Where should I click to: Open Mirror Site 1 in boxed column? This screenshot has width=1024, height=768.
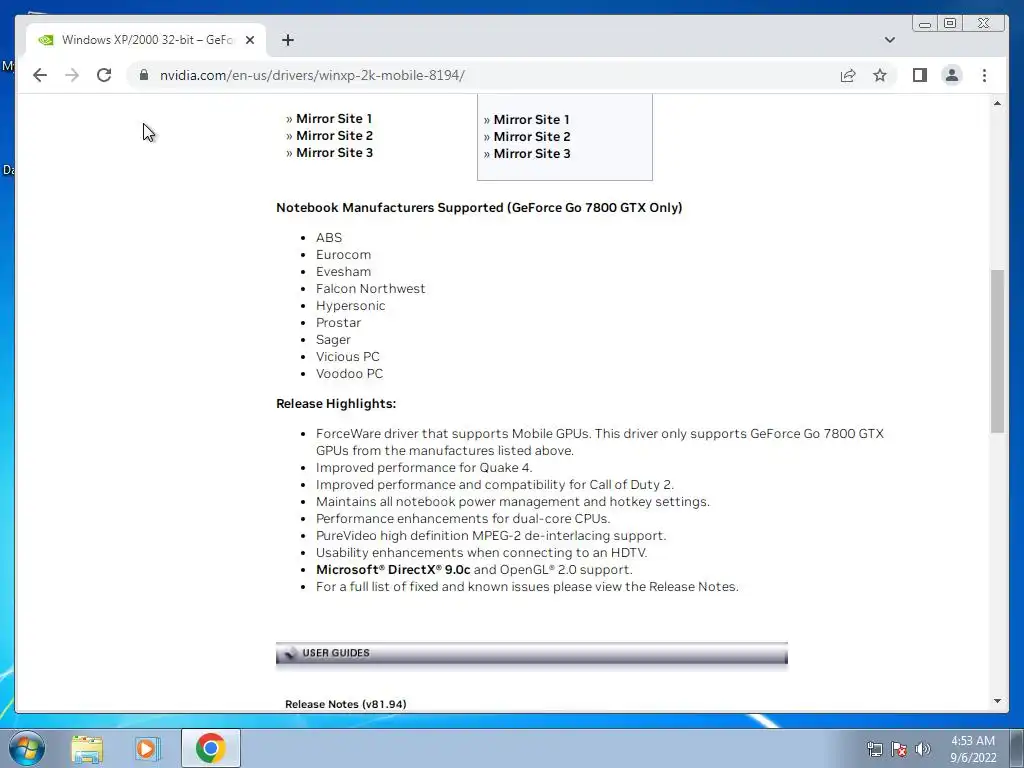[x=532, y=120]
